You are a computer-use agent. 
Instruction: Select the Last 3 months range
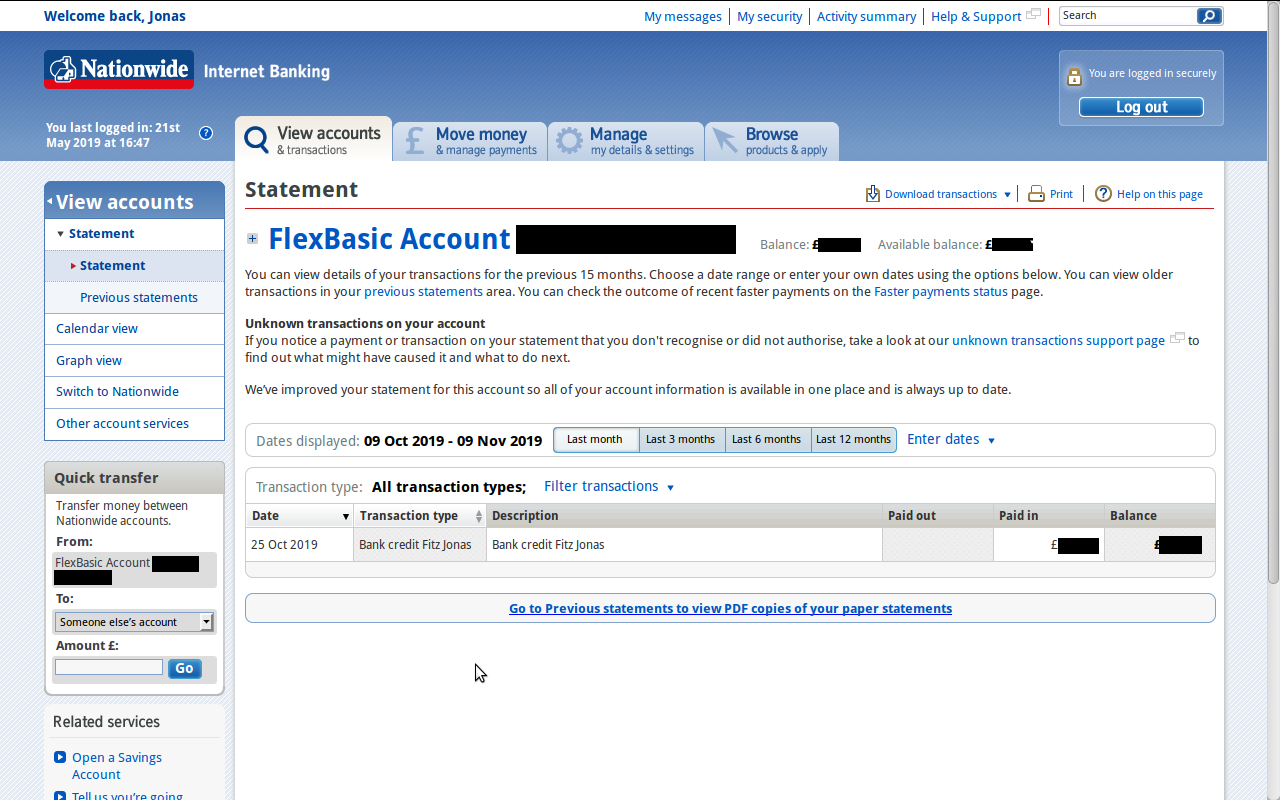coord(681,440)
